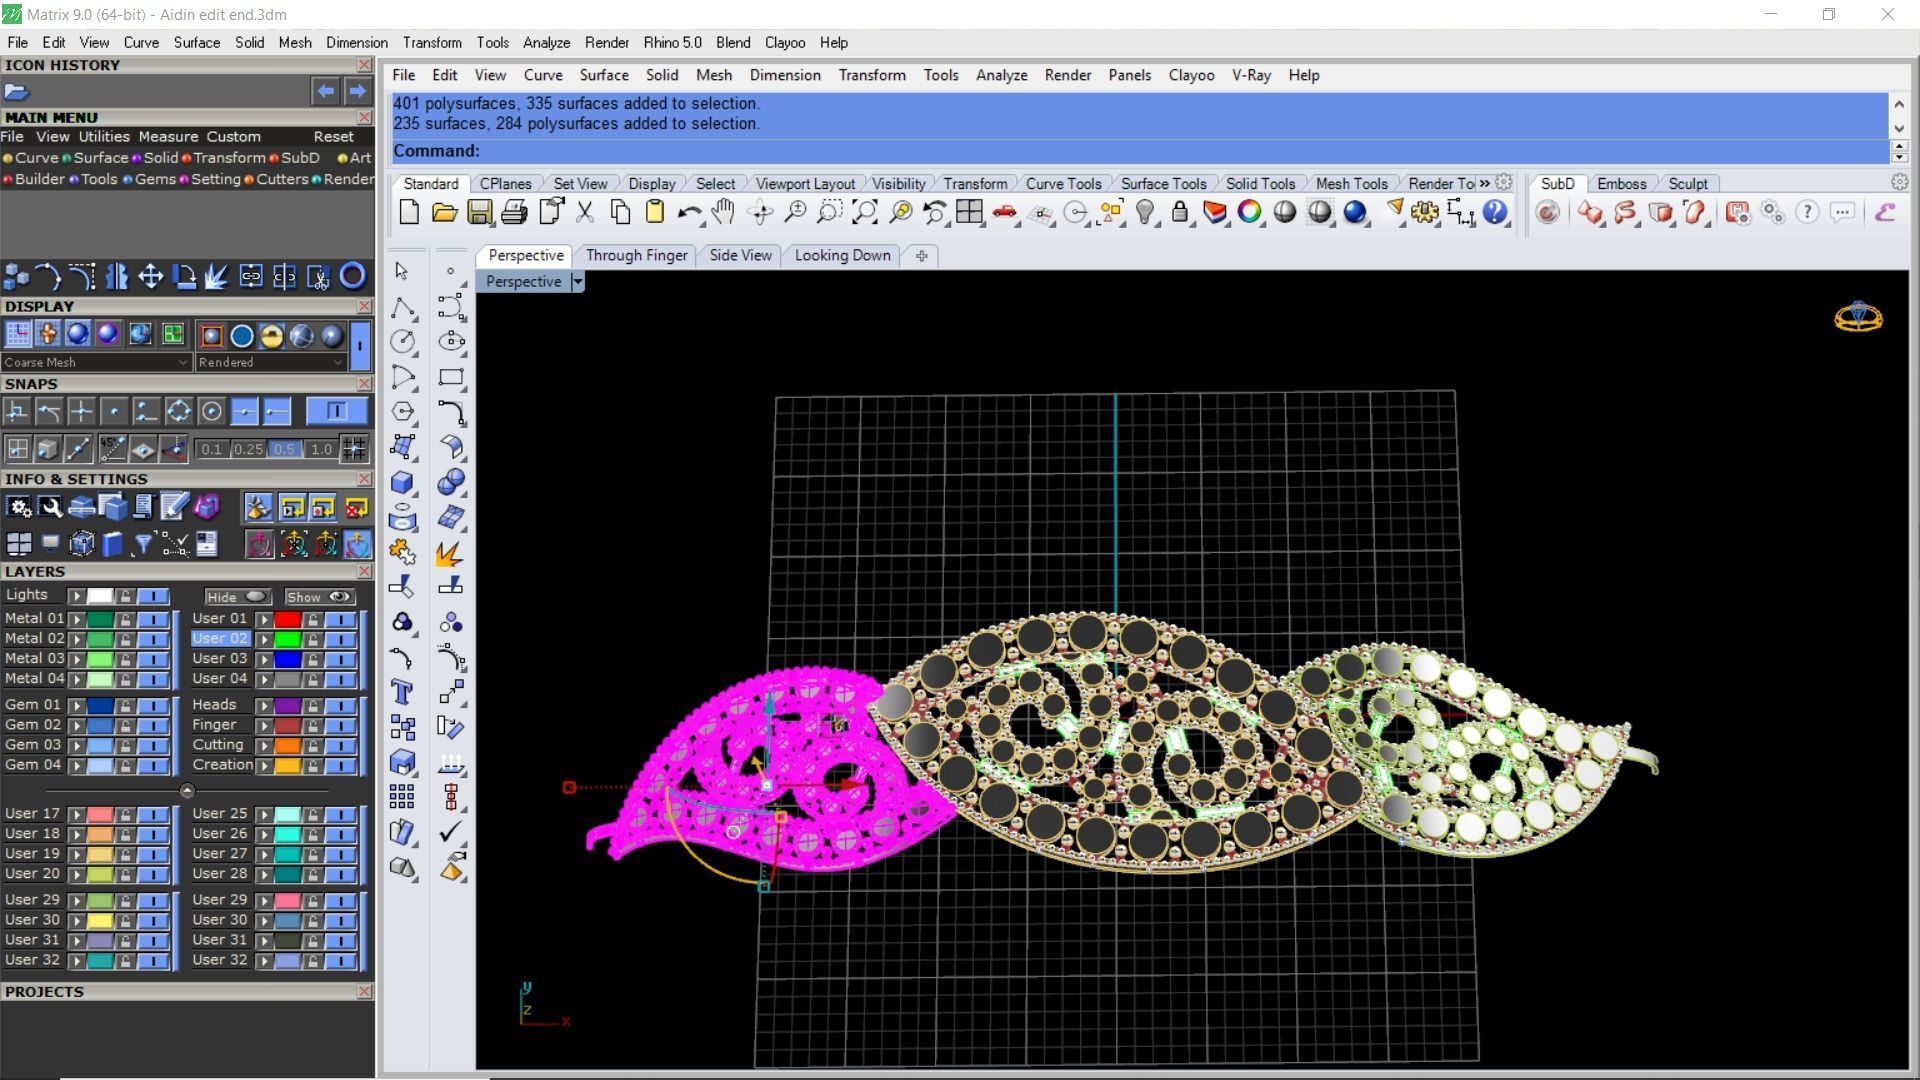Toggle lock on Heads layer

(313, 705)
